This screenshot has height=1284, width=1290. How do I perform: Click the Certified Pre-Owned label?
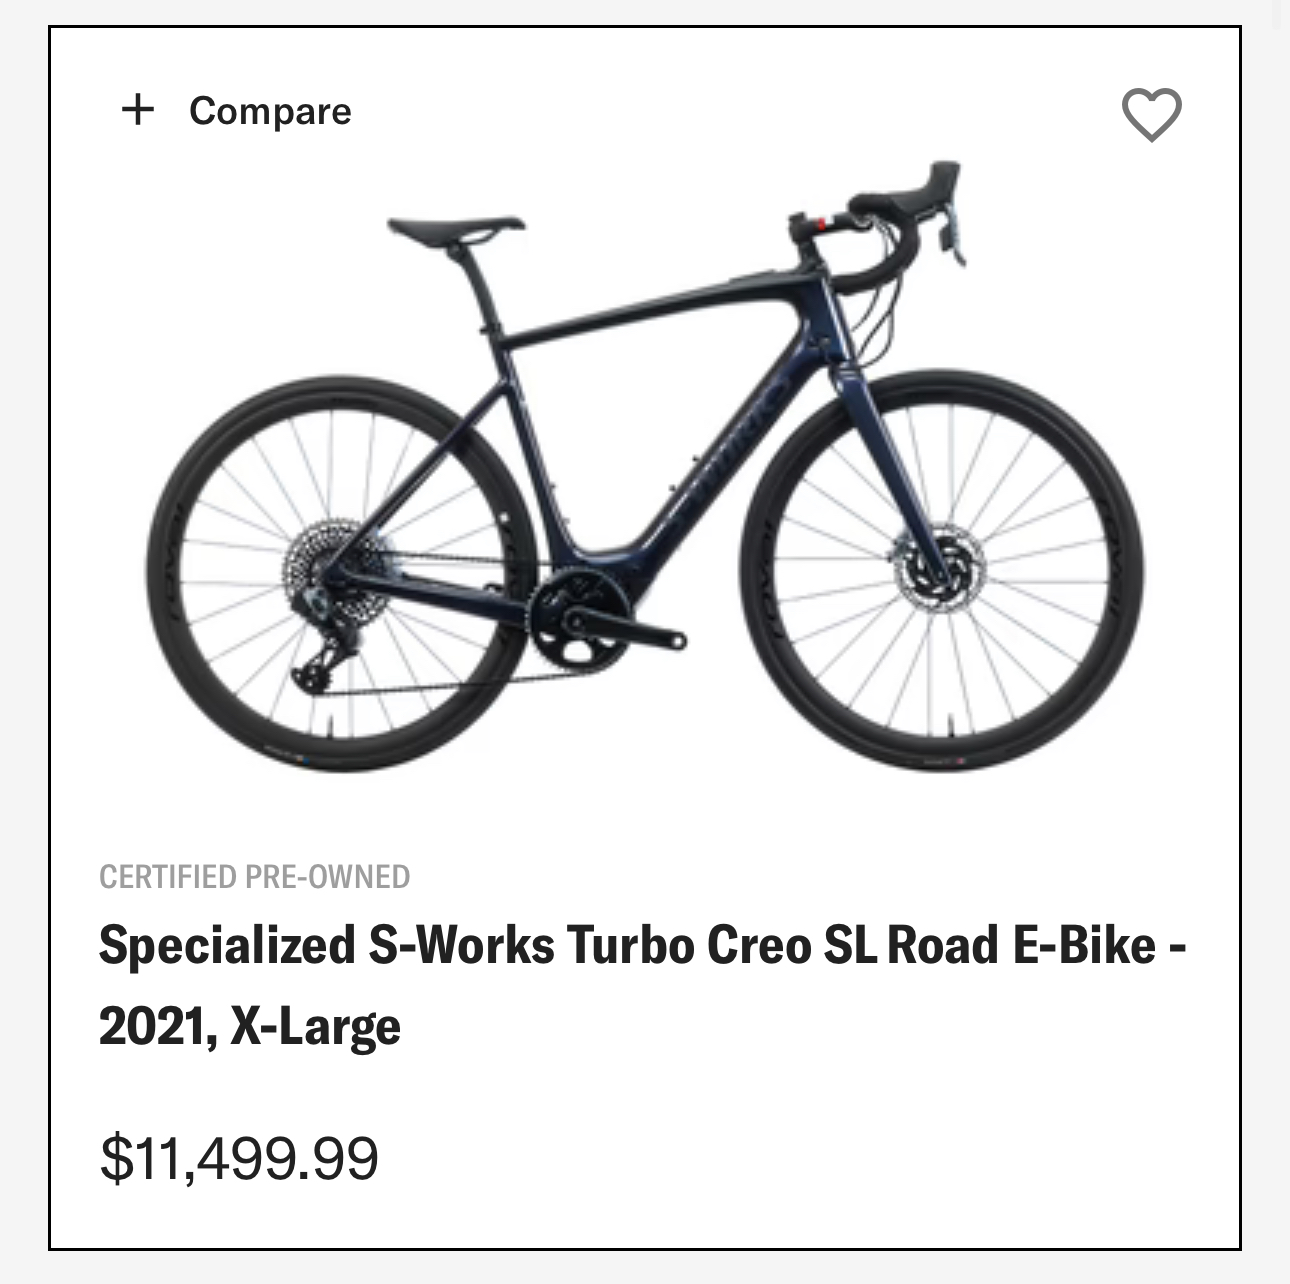[254, 877]
